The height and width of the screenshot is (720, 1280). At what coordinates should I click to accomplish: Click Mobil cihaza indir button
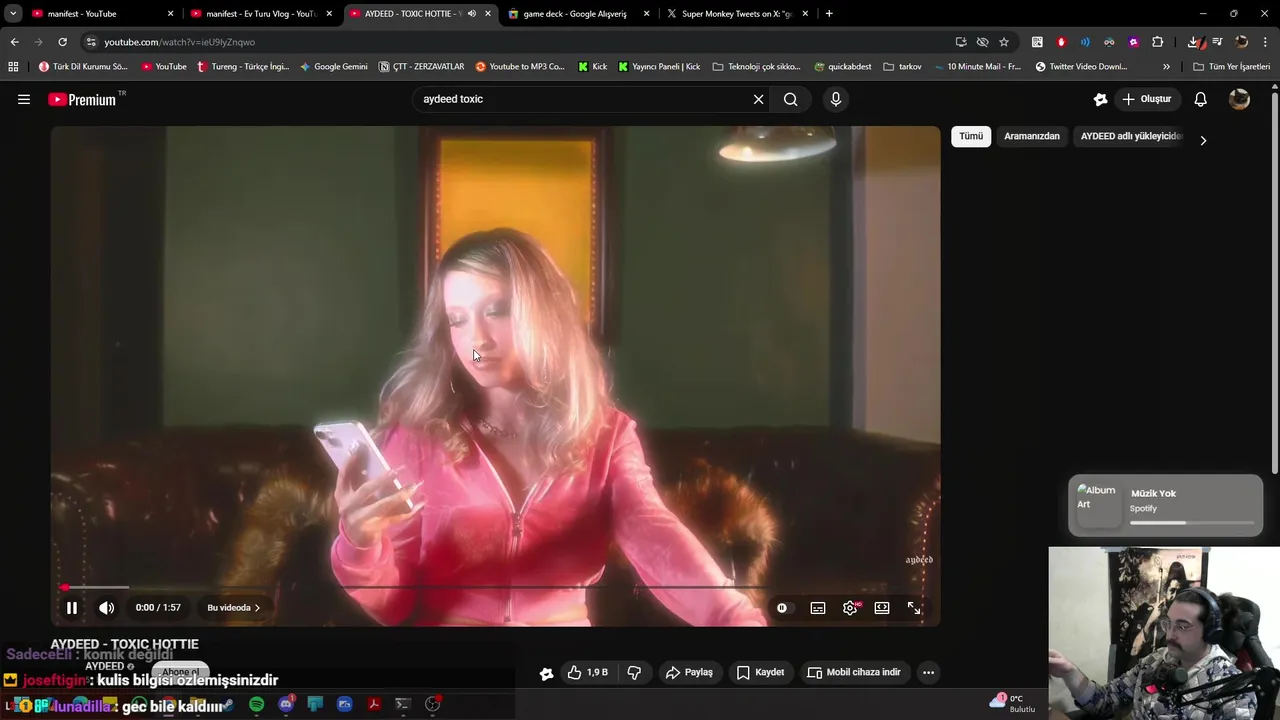[x=854, y=673]
